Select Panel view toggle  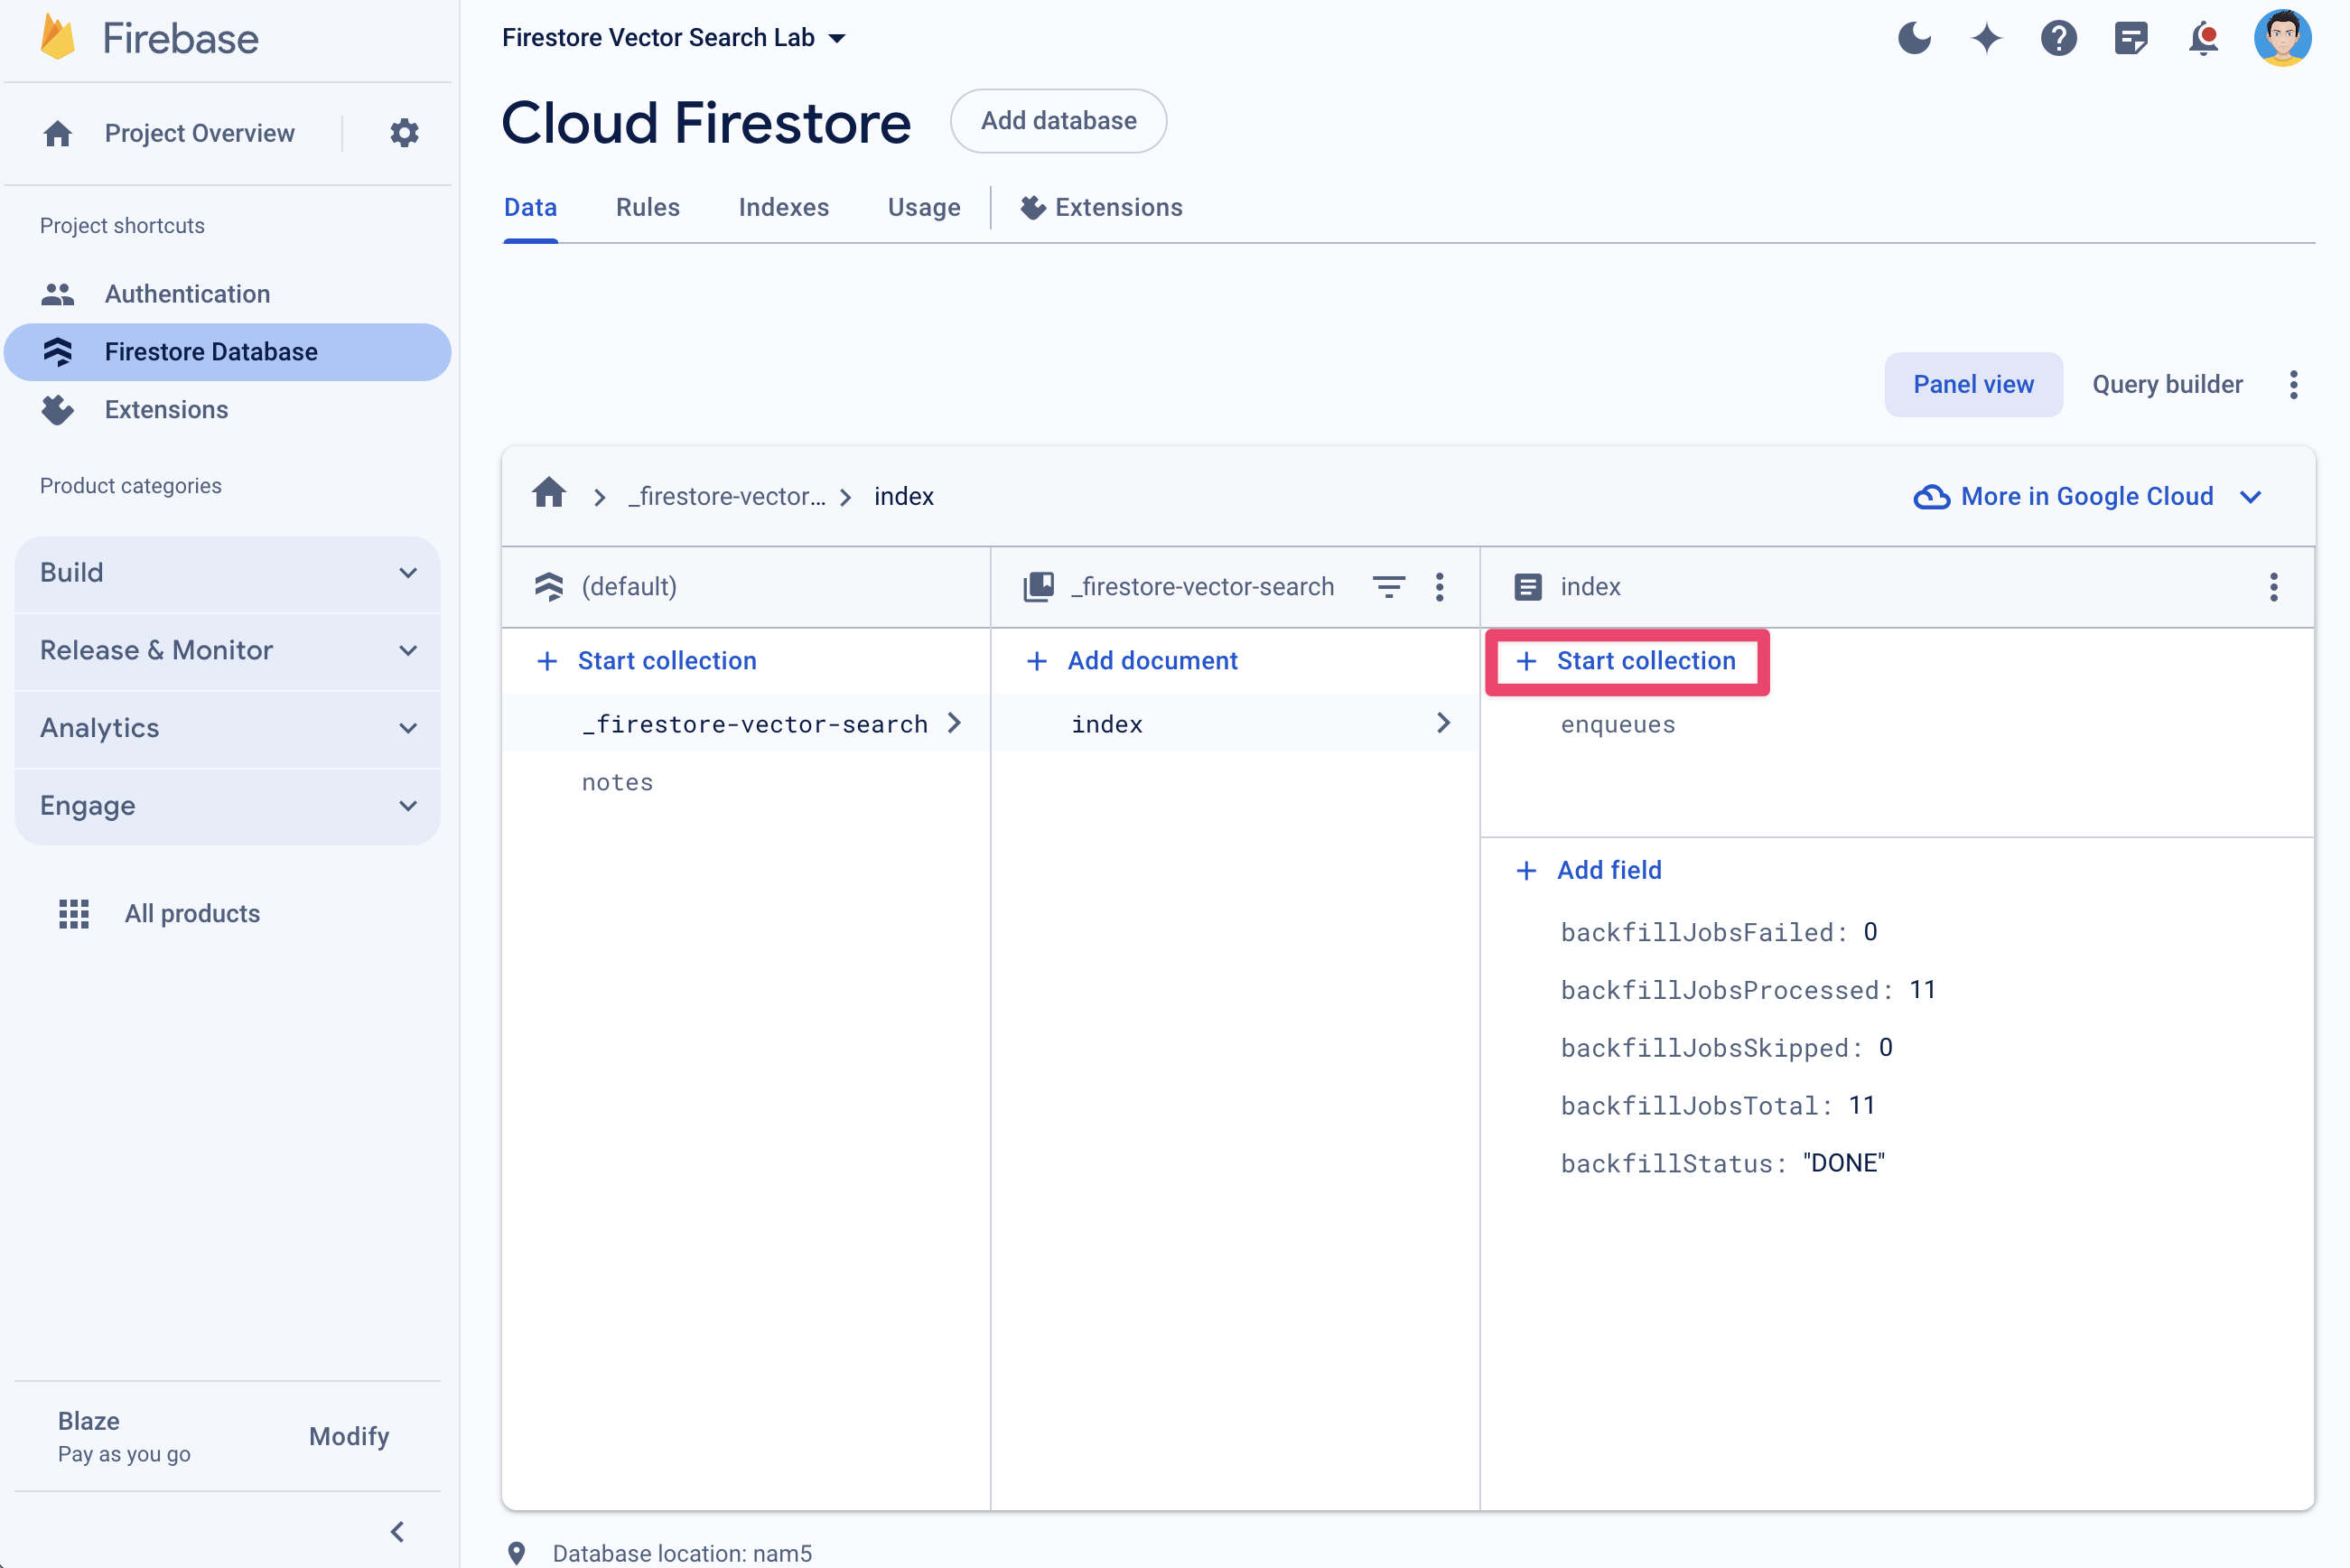(1973, 385)
